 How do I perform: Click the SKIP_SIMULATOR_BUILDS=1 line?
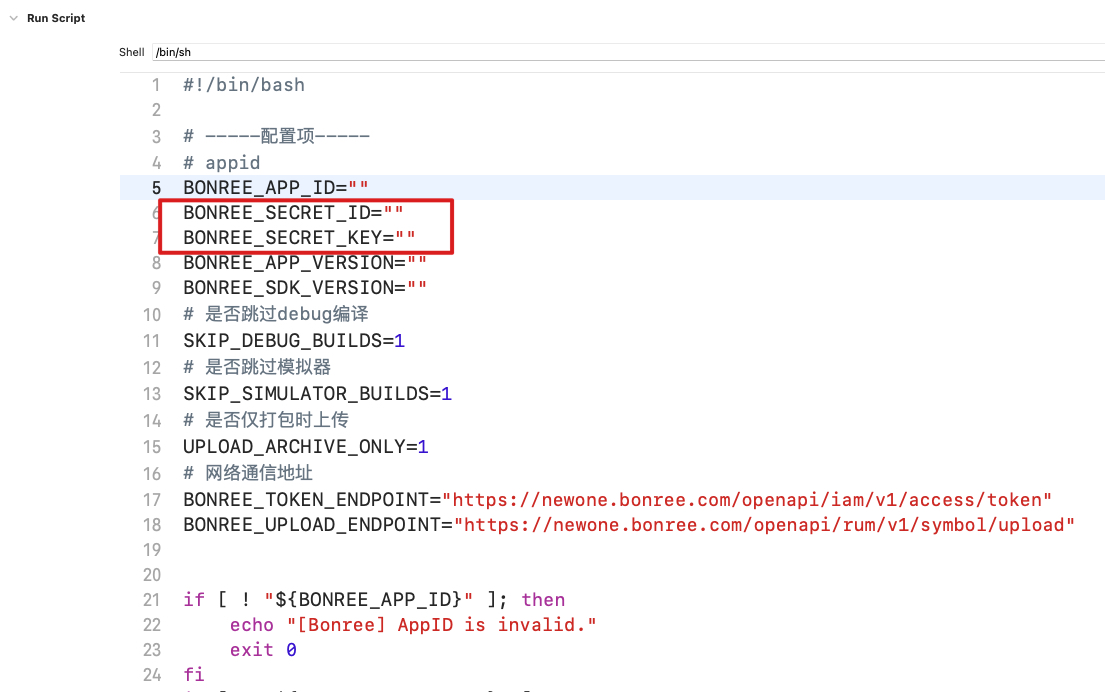pyautogui.click(x=317, y=394)
